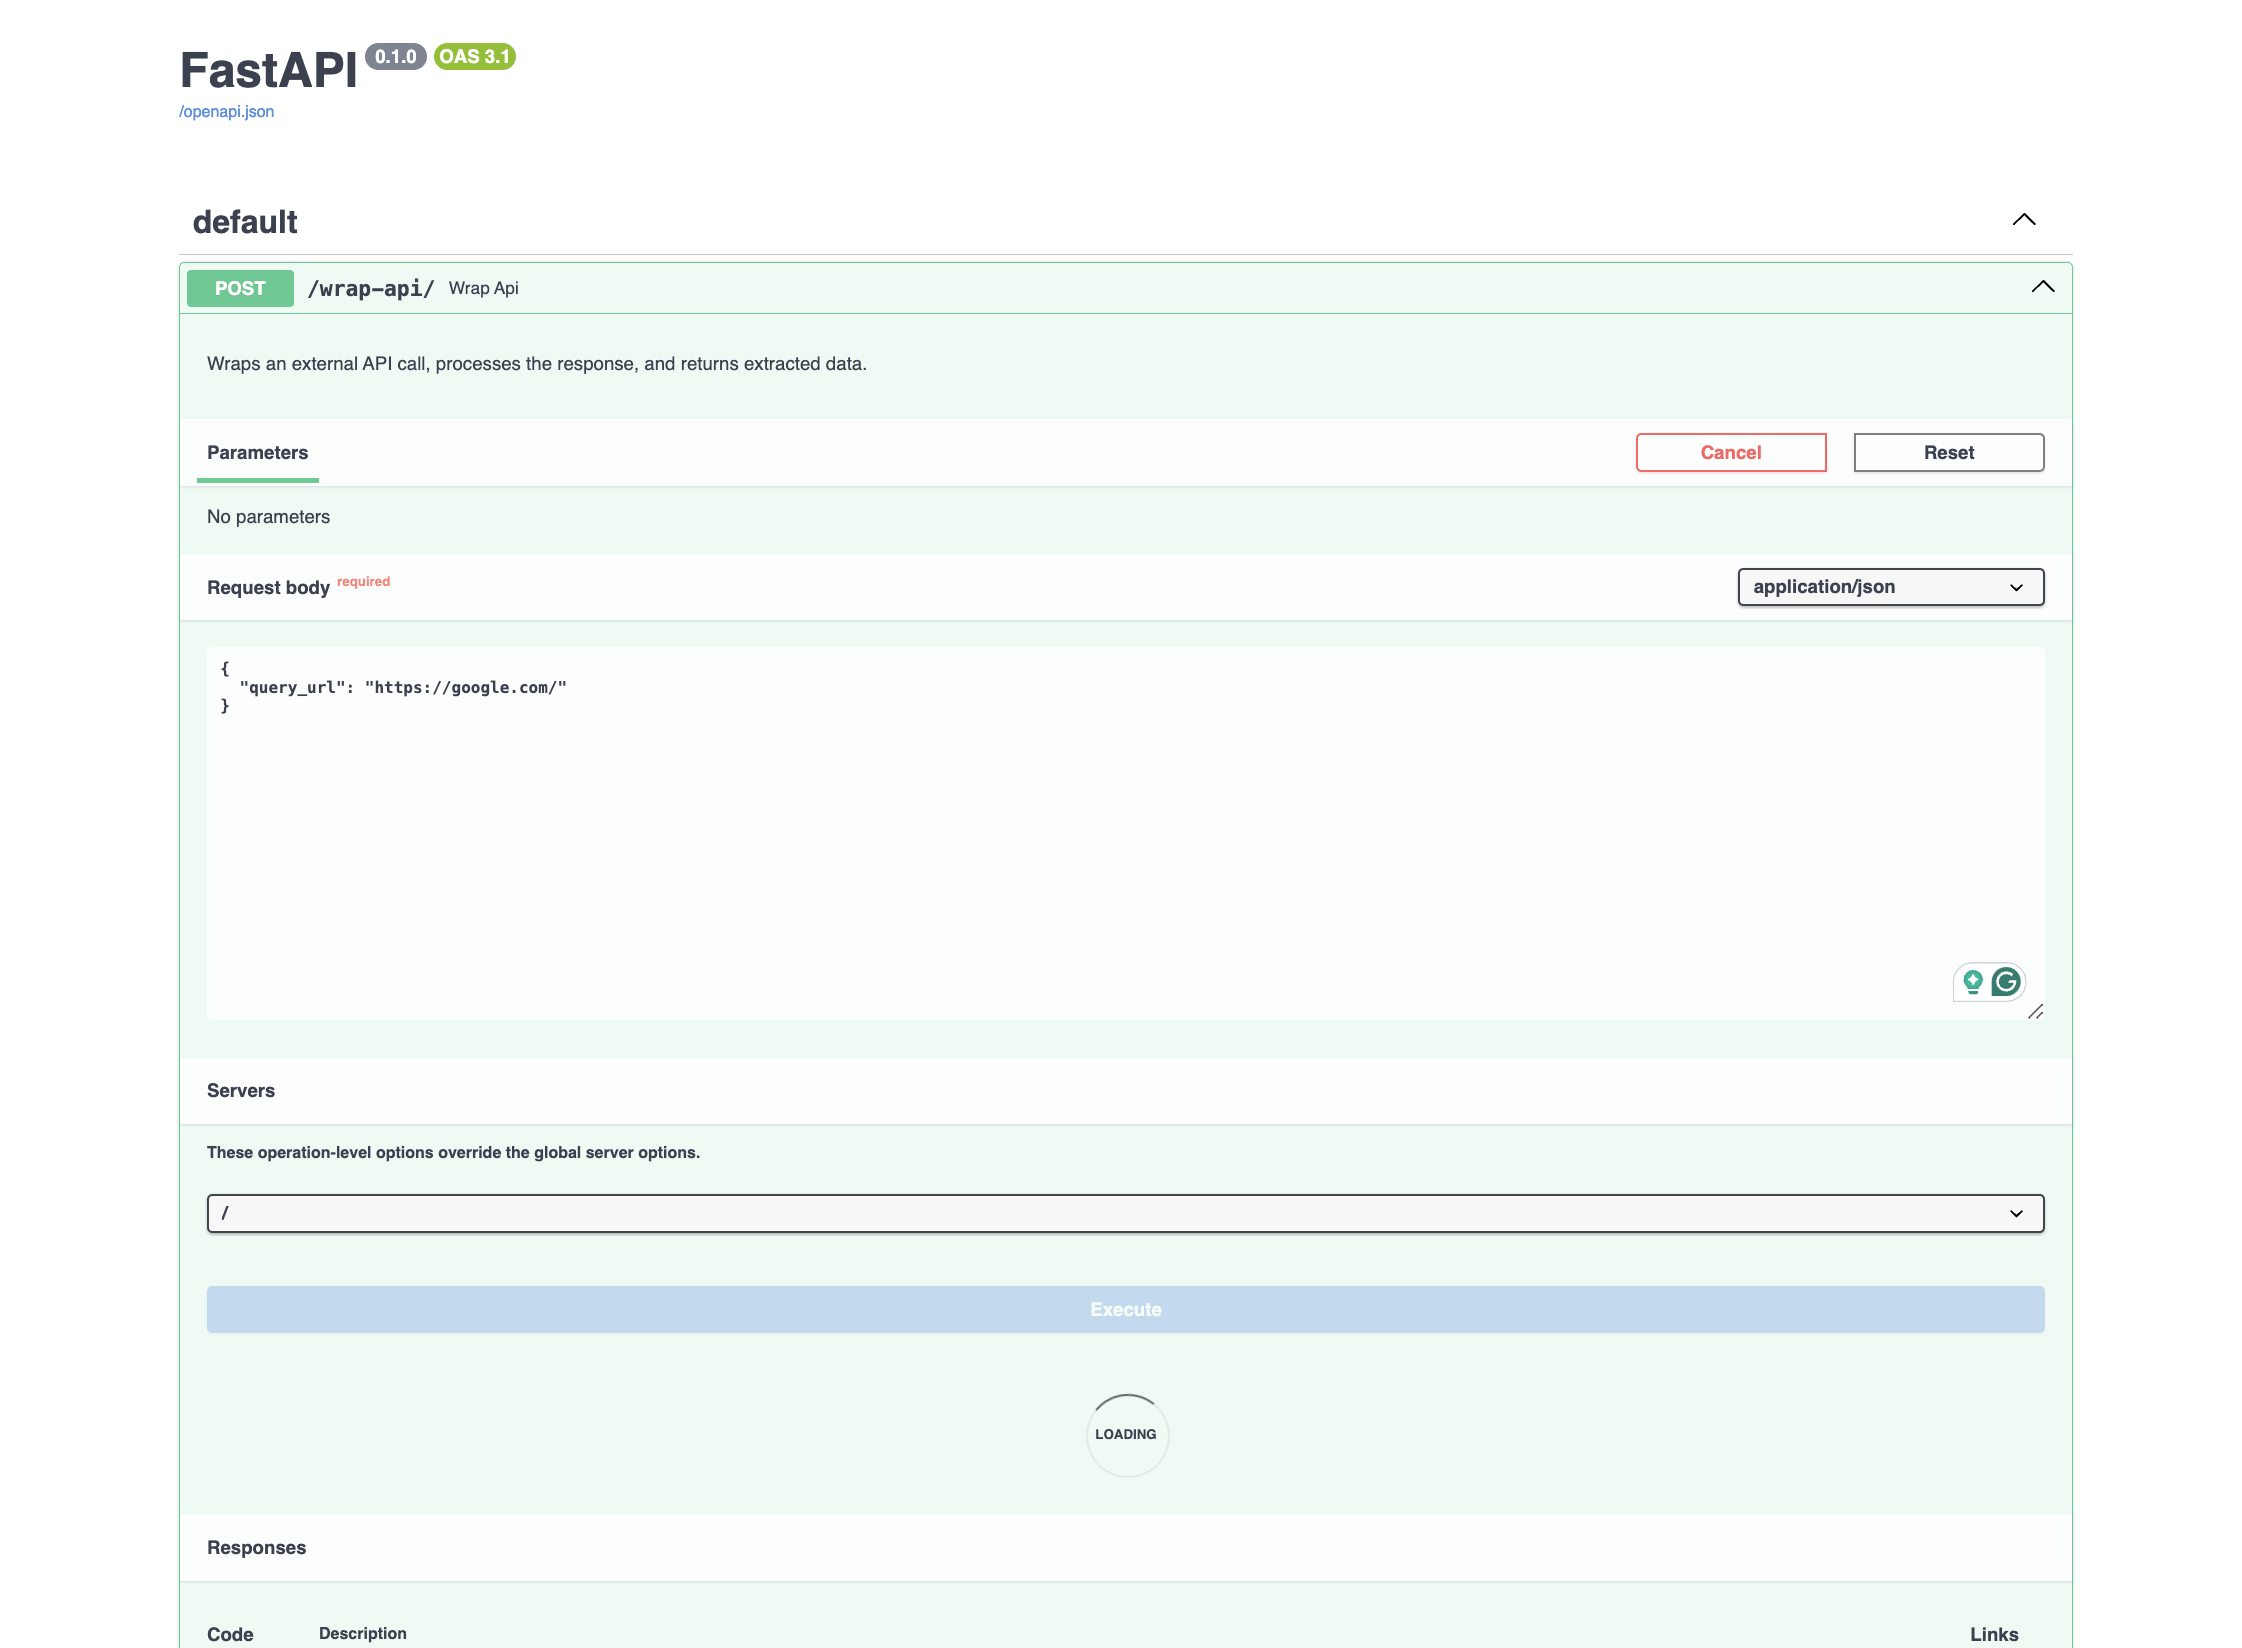Collapse the POST /wrap-api/ operation chevron
Screen dimensions: 2242x1648
2043,287
